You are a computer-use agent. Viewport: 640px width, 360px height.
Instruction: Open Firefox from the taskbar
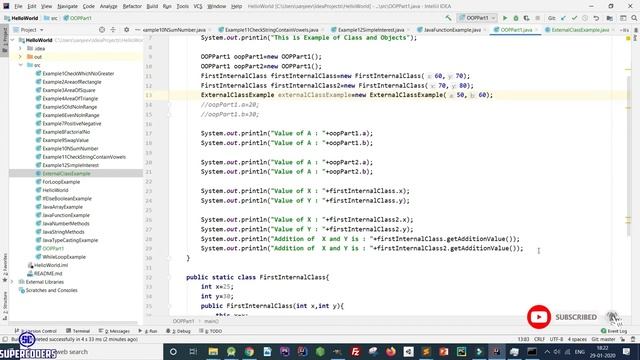click(391, 351)
